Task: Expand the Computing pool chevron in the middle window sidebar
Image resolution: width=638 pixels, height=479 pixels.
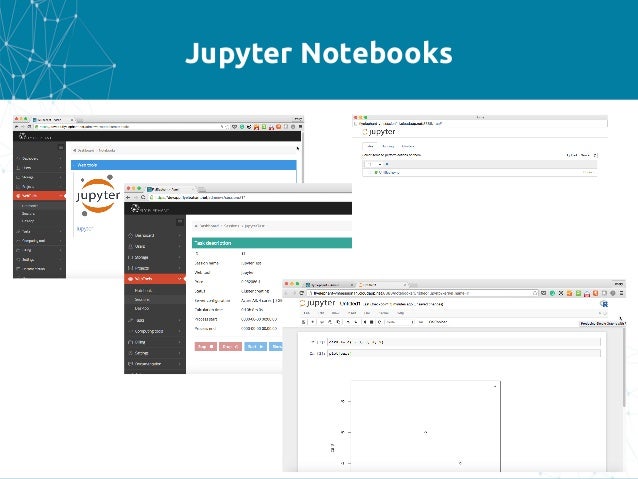Action: pos(179,331)
